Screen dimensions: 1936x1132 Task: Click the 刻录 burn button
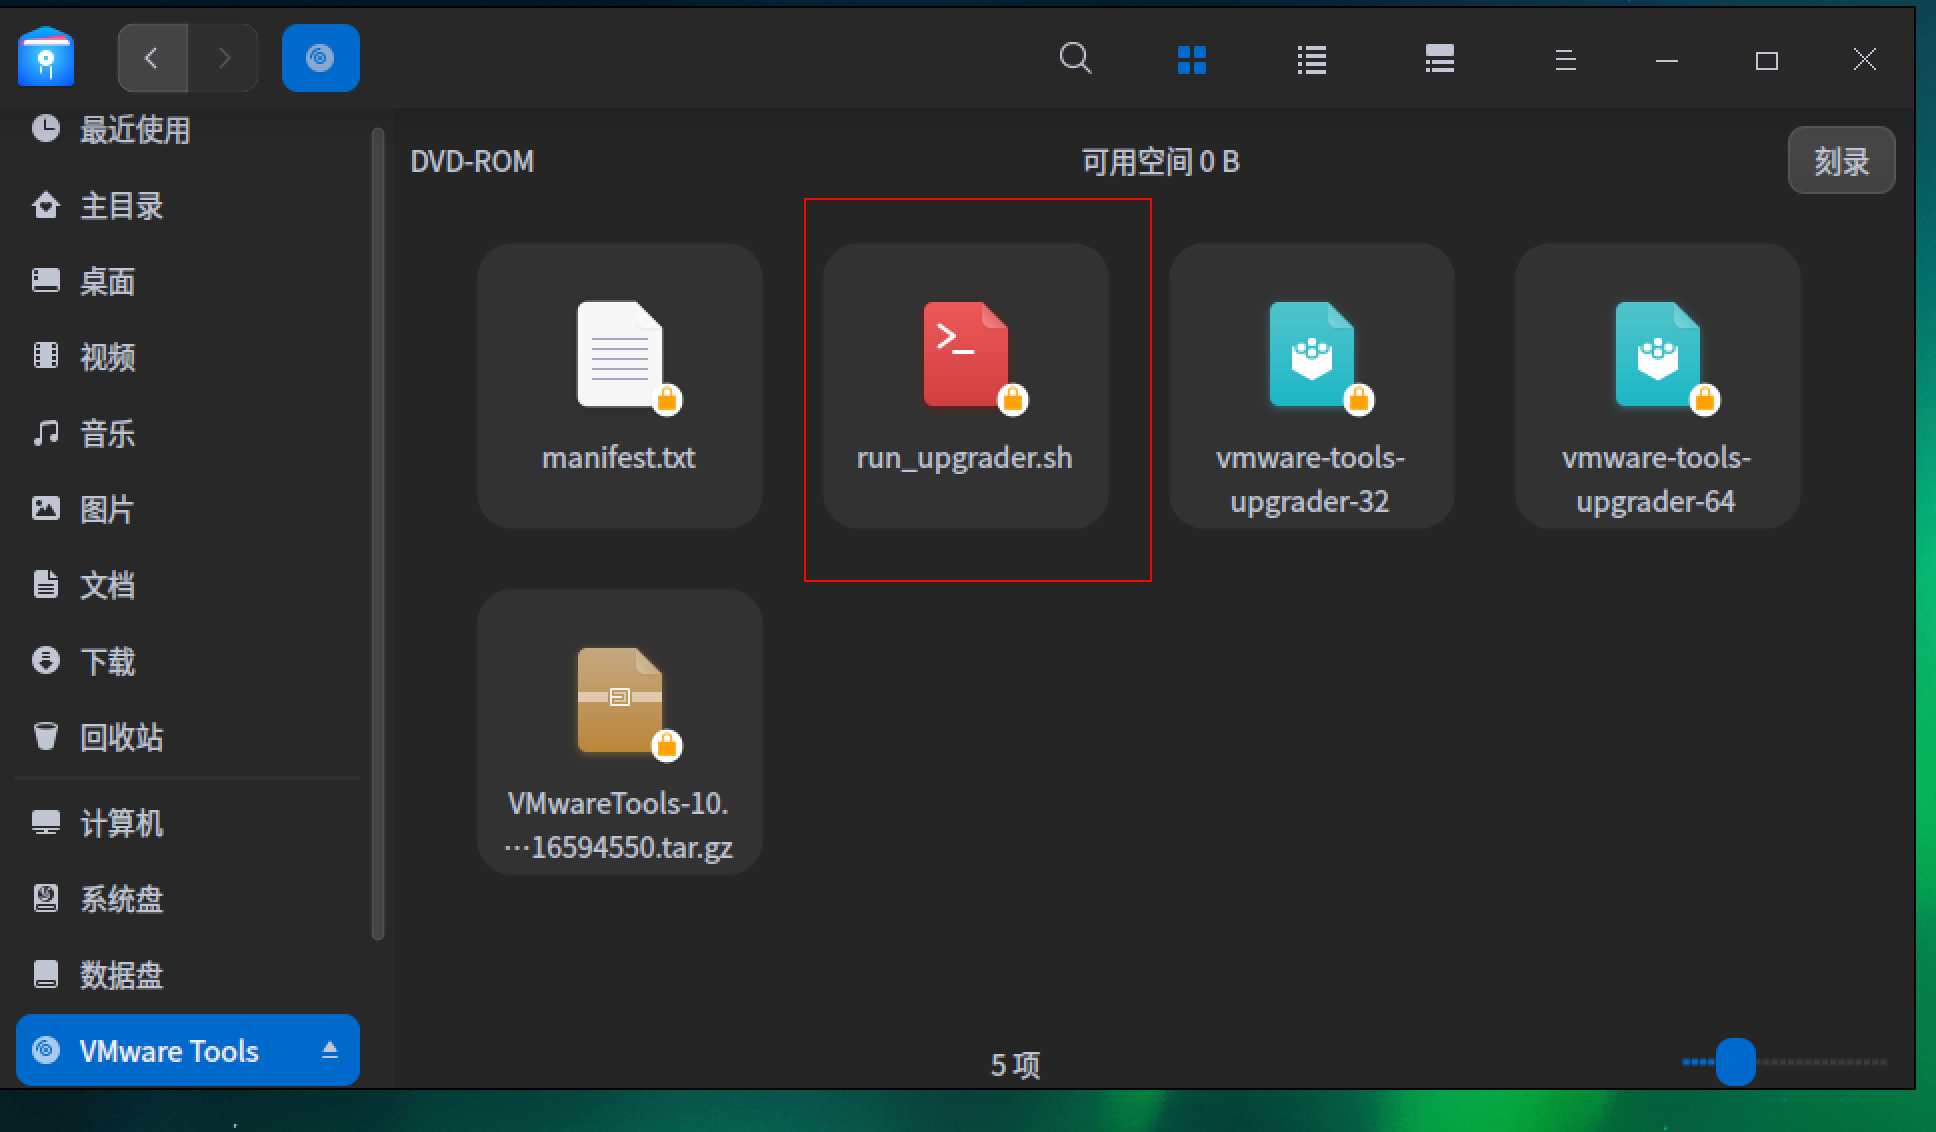coord(1841,161)
